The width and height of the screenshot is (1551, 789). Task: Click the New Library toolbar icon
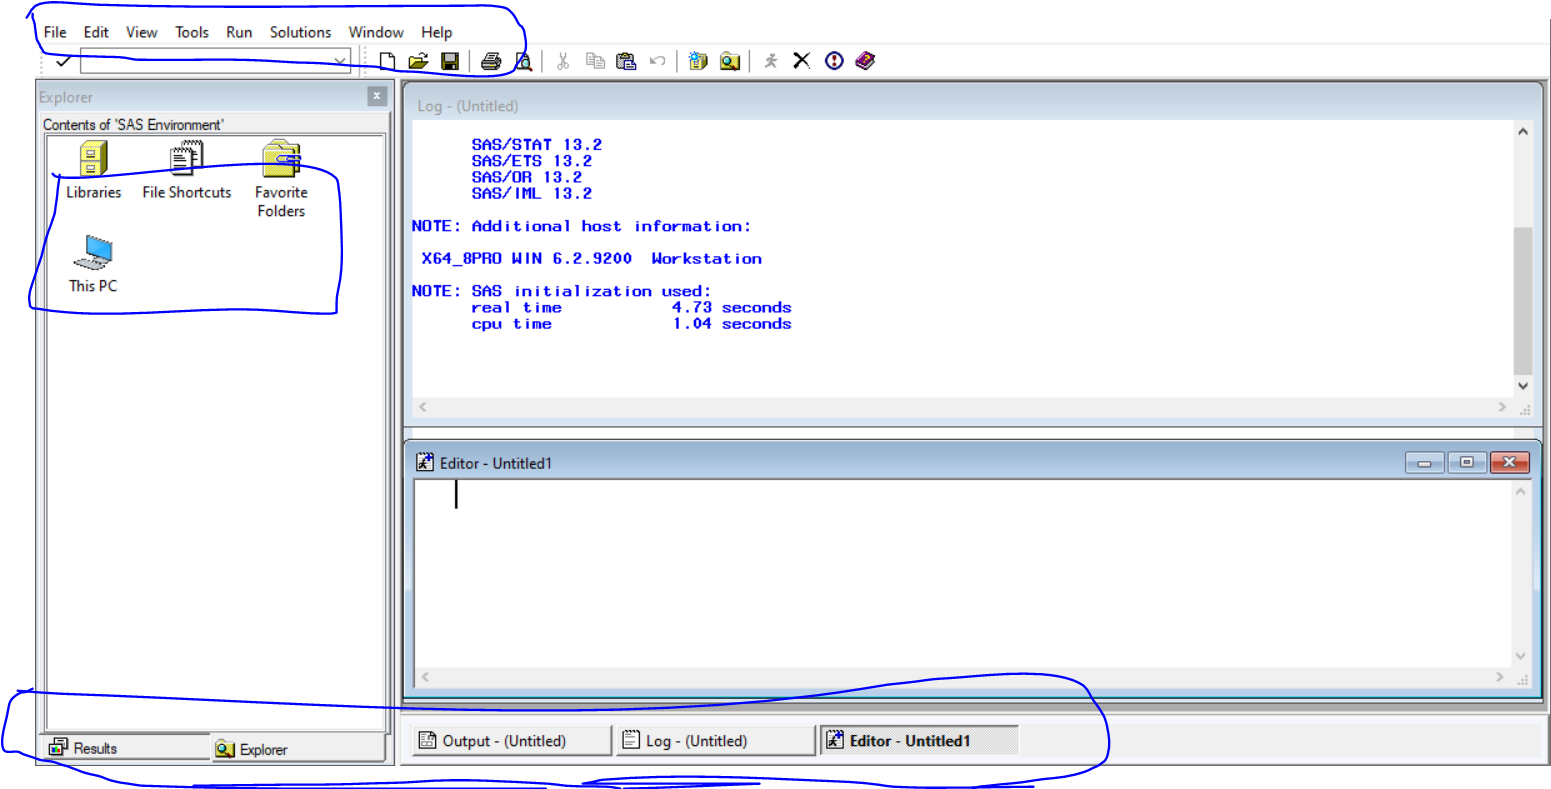pyautogui.click(x=698, y=62)
